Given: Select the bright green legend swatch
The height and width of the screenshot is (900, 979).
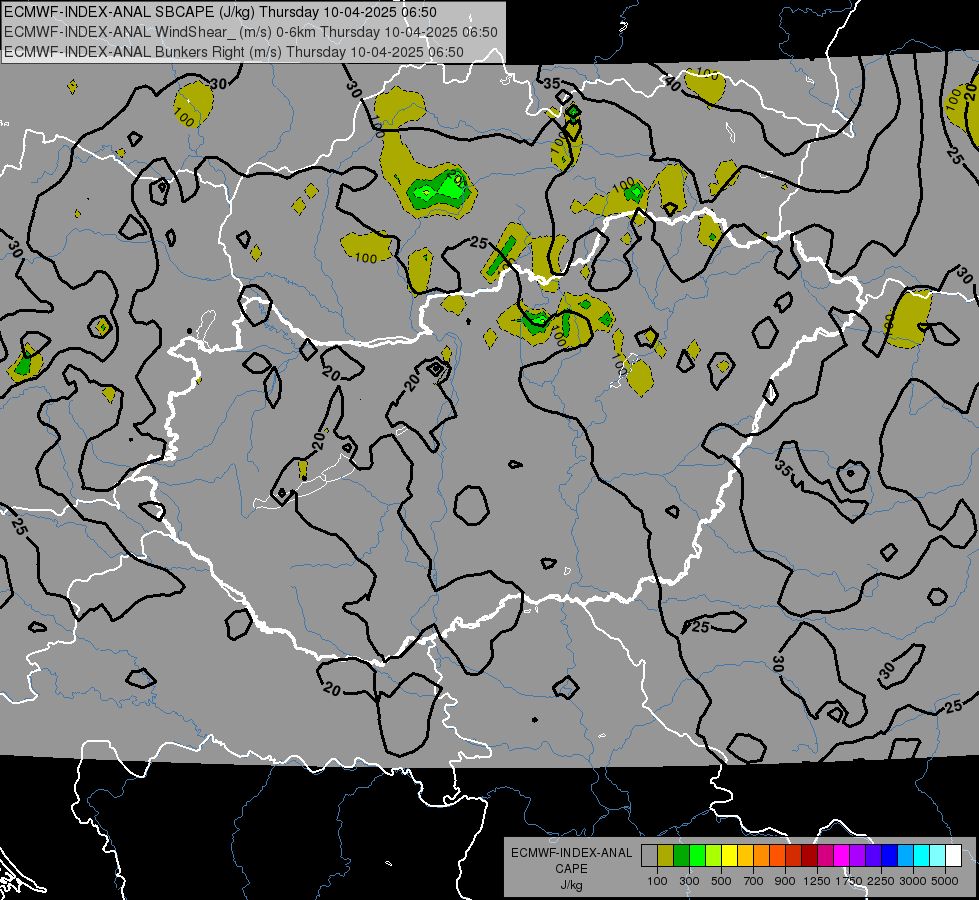Looking at the screenshot, I should click(x=697, y=856).
